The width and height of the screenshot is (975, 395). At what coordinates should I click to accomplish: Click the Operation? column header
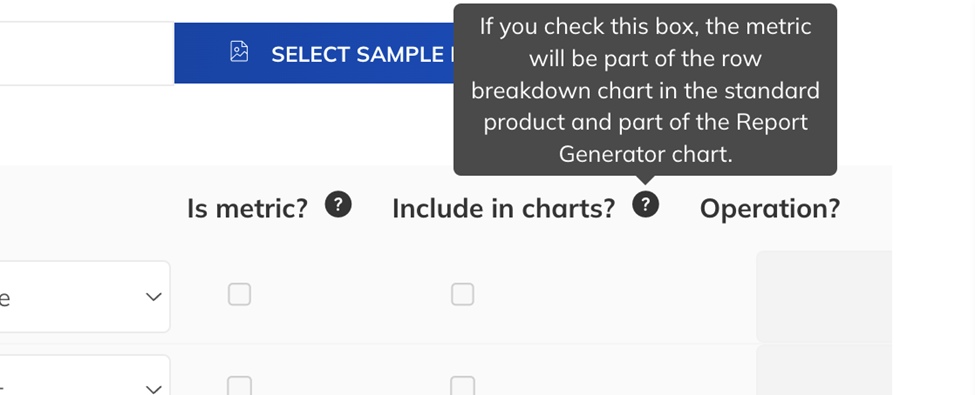tap(770, 208)
